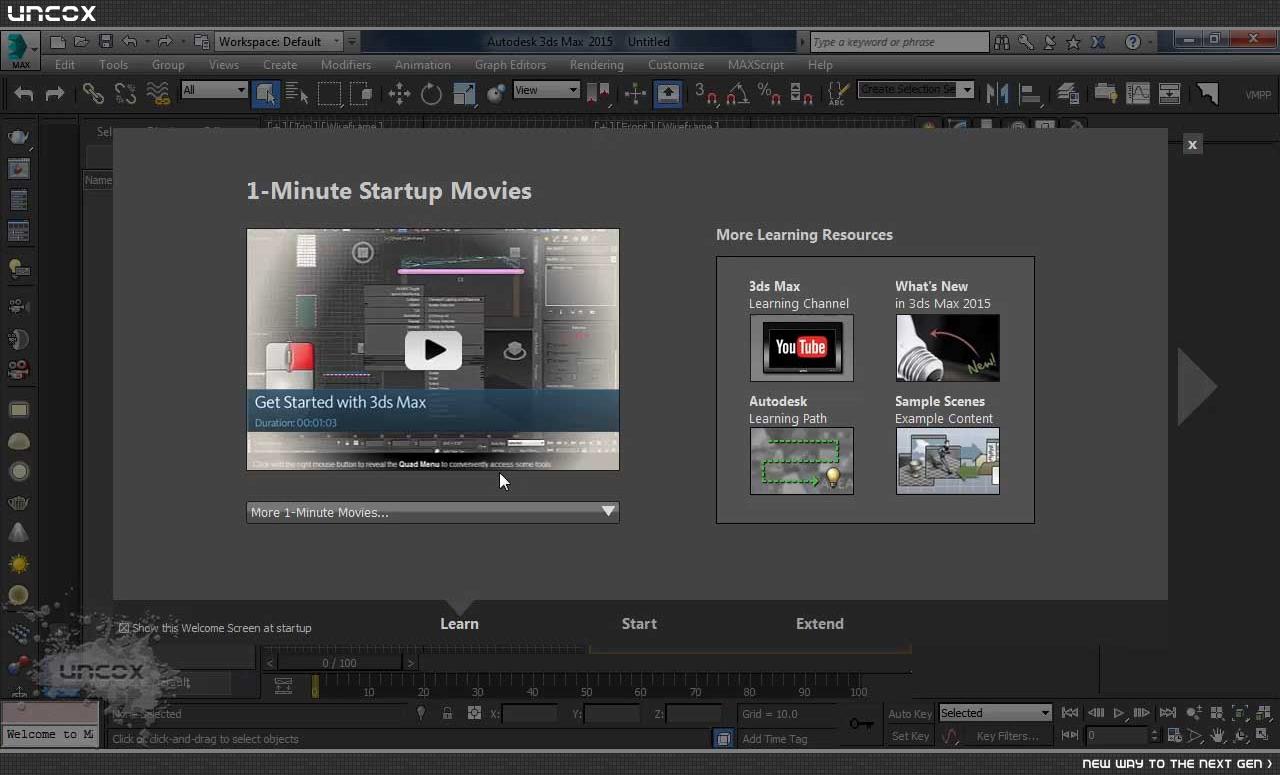
Task: Choose the Rectangular Selection Region tool
Action: pyautogui.click(x=329, y=93)
